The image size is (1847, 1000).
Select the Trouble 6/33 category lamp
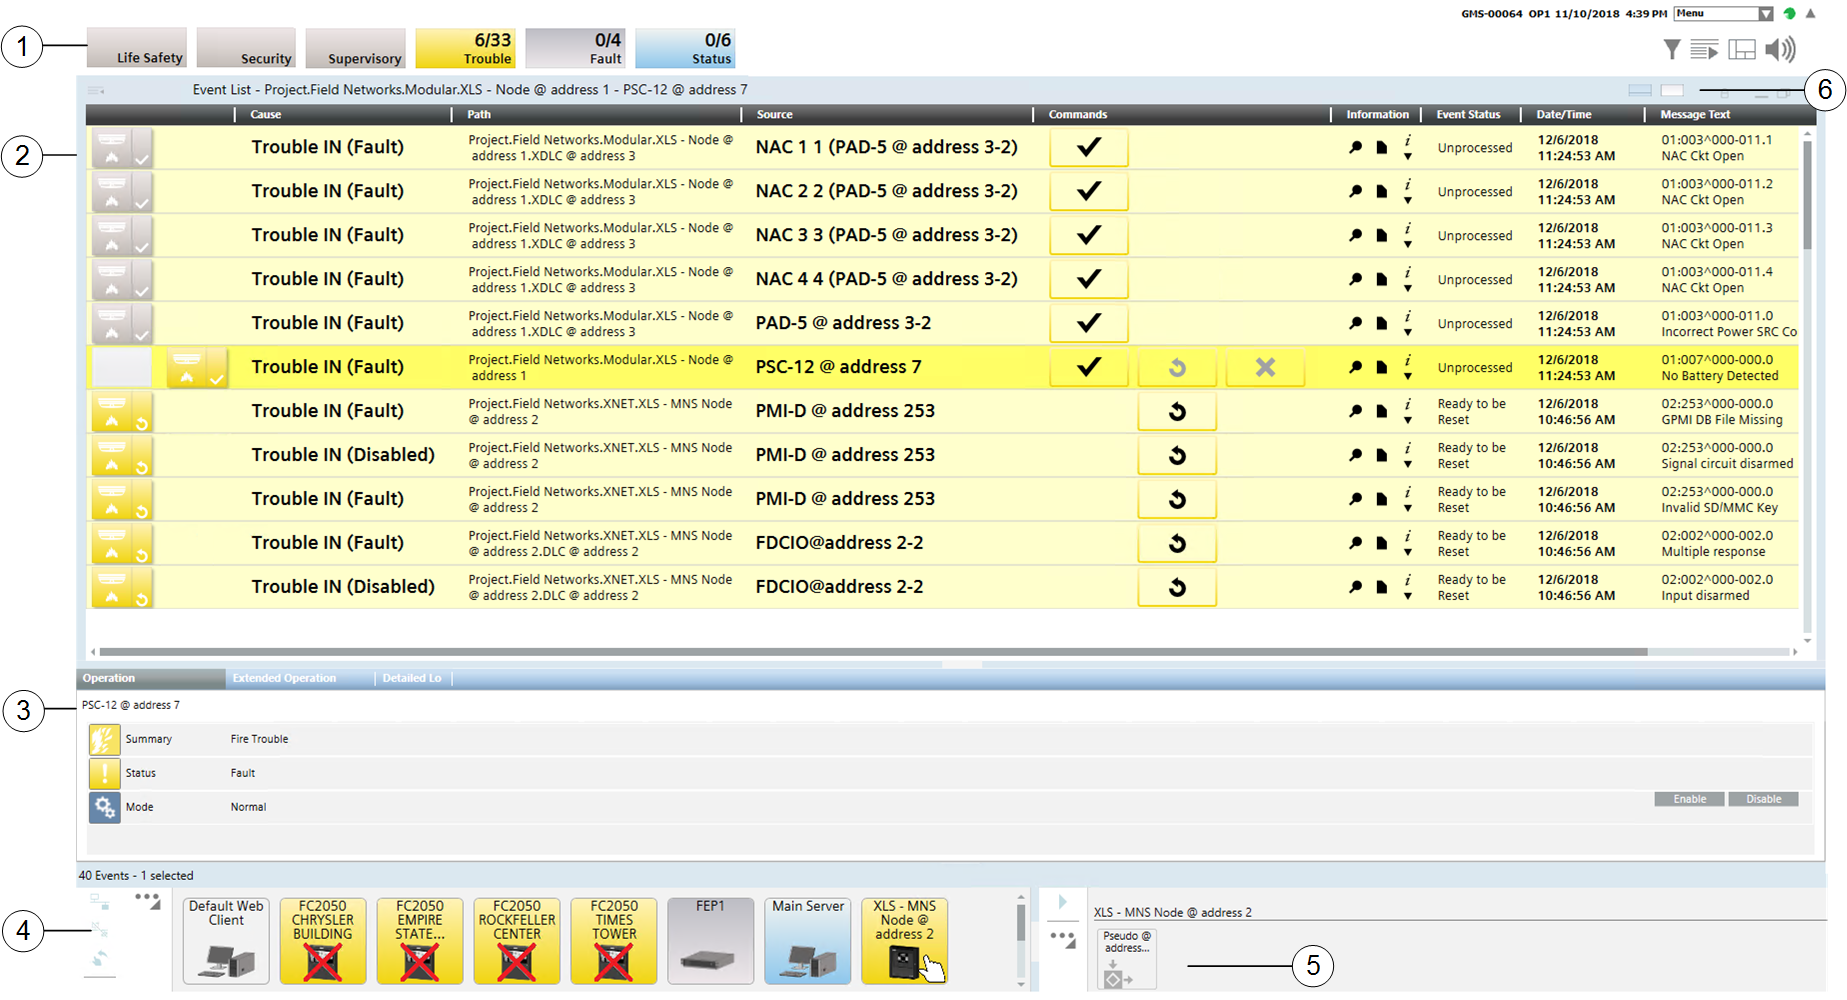[465, 48]
